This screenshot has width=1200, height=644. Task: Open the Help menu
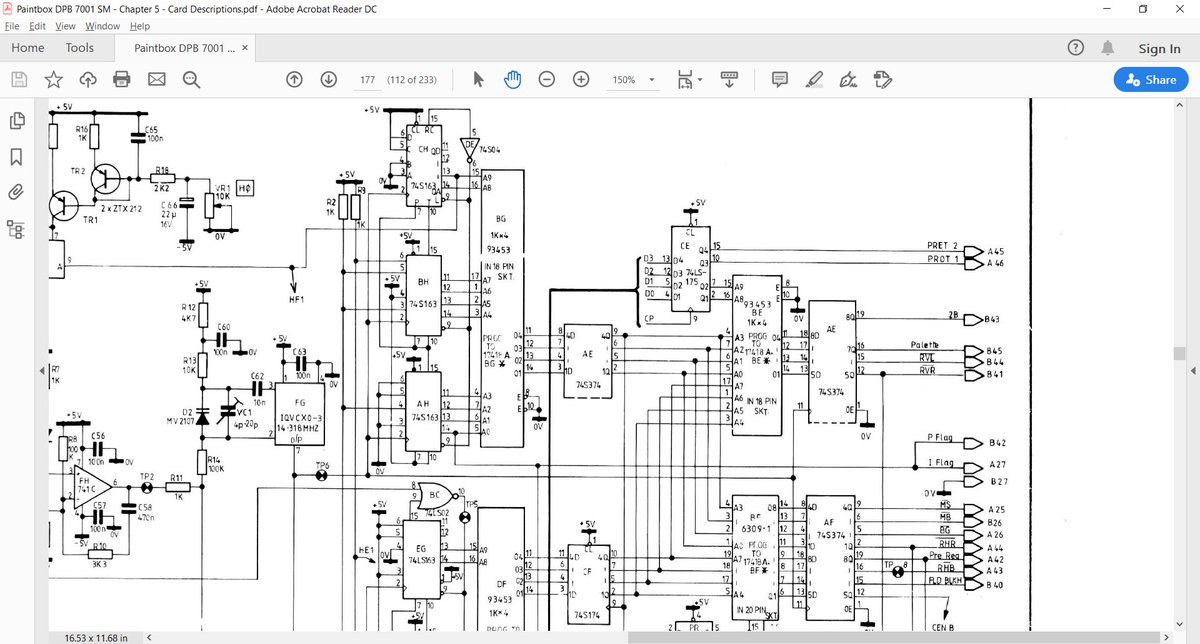(x=140, y=26)
